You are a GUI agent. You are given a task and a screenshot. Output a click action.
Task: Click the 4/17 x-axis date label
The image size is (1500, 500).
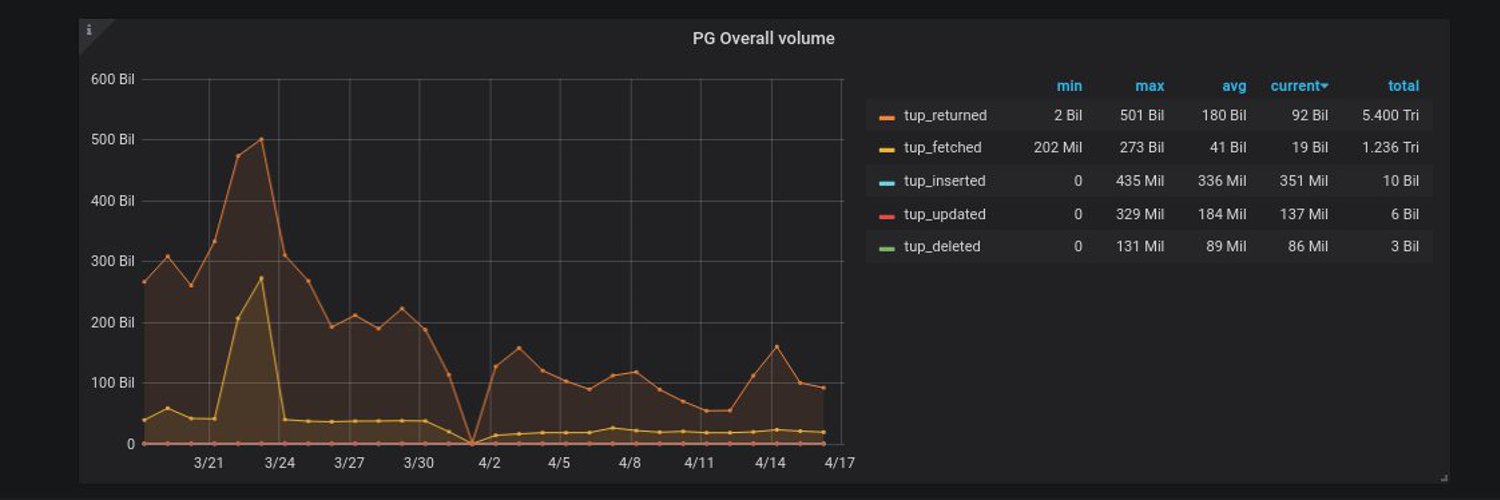click(x=840, y=463)
